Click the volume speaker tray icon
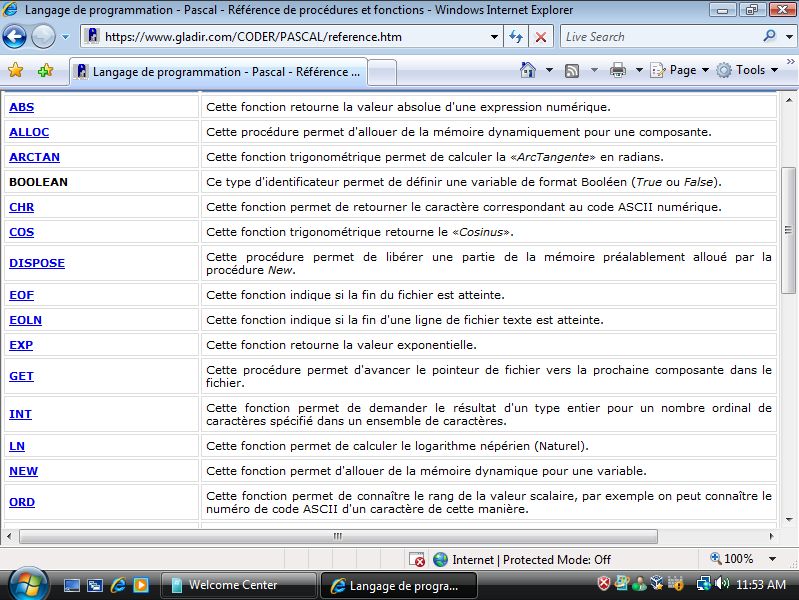This screenshot has height=600, width=799. coord(722,583)
